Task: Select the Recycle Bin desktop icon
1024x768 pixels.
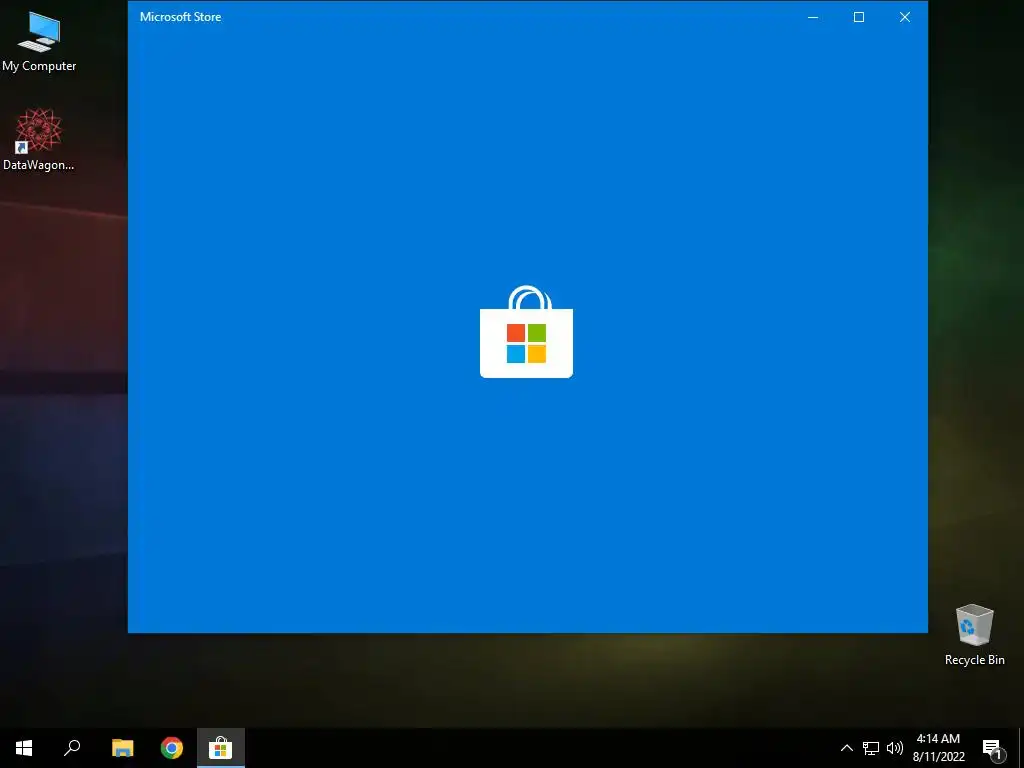Action: (x=974, y=635)
